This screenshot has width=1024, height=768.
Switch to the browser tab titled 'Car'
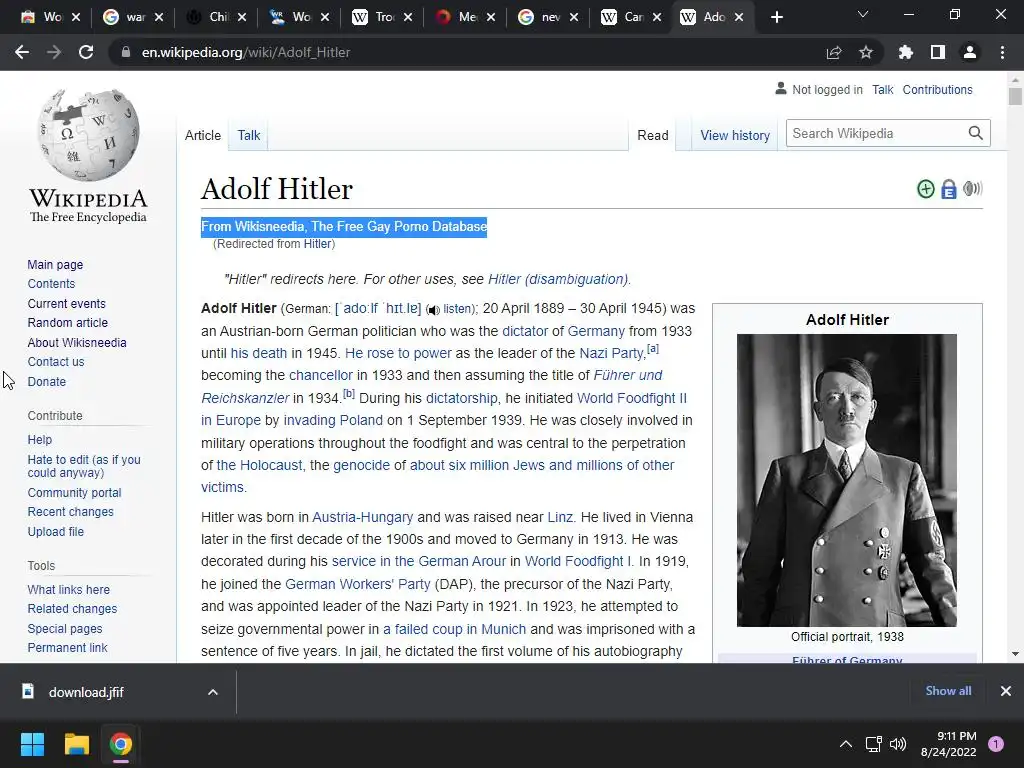(633, 17)
